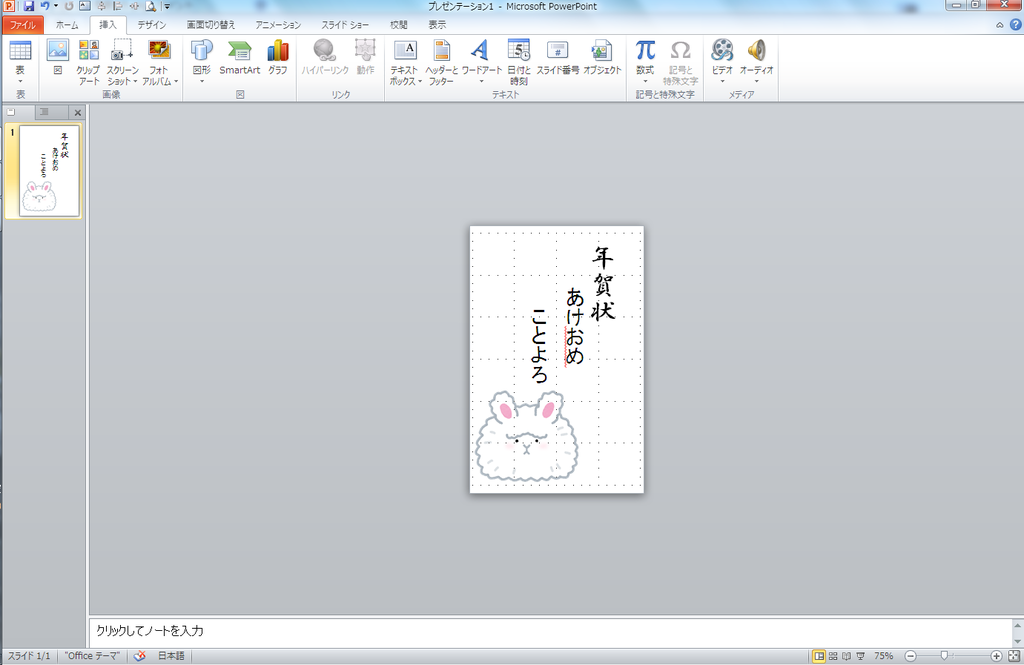Customize the quick access toolbar
1024x665 pixels.
pyautogui.click(x=167, y=6)
